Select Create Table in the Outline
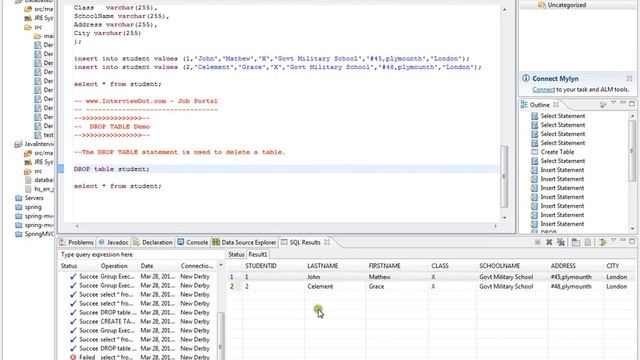 click(x=557, y=152)
